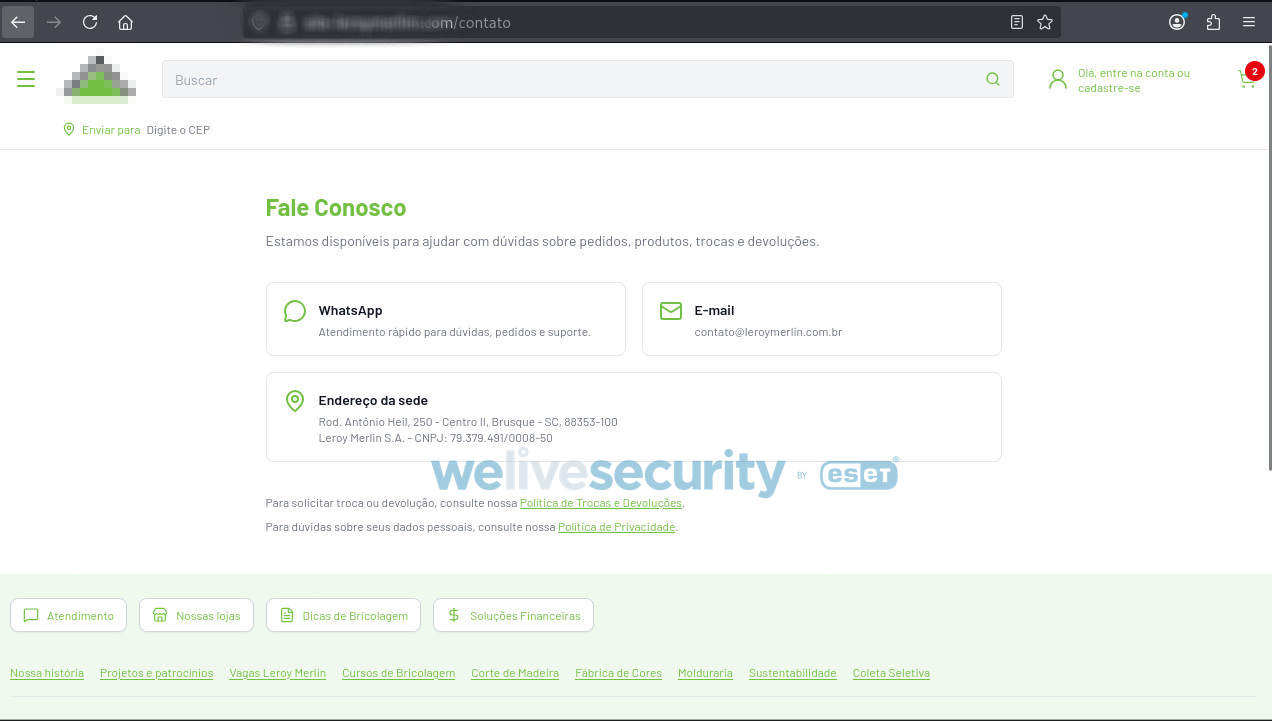1272x721 pixels.
Task: Bookmark this page with the star
Action: click(x=1045, y=22)
